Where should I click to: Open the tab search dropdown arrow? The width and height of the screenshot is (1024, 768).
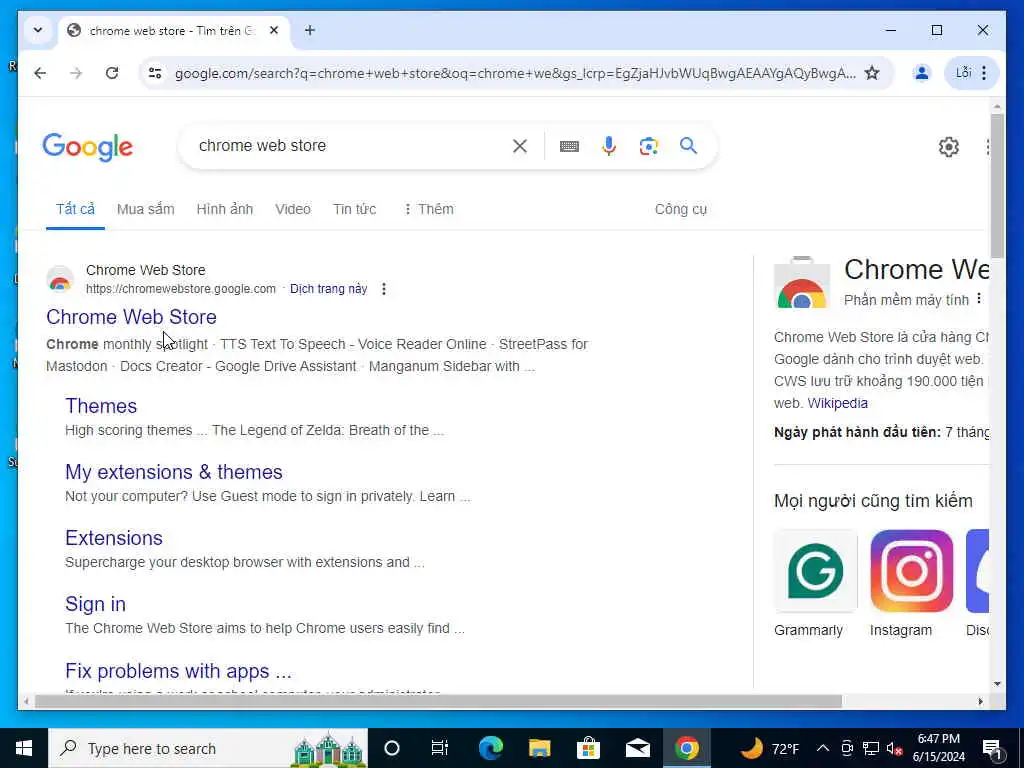coord(38,30)
